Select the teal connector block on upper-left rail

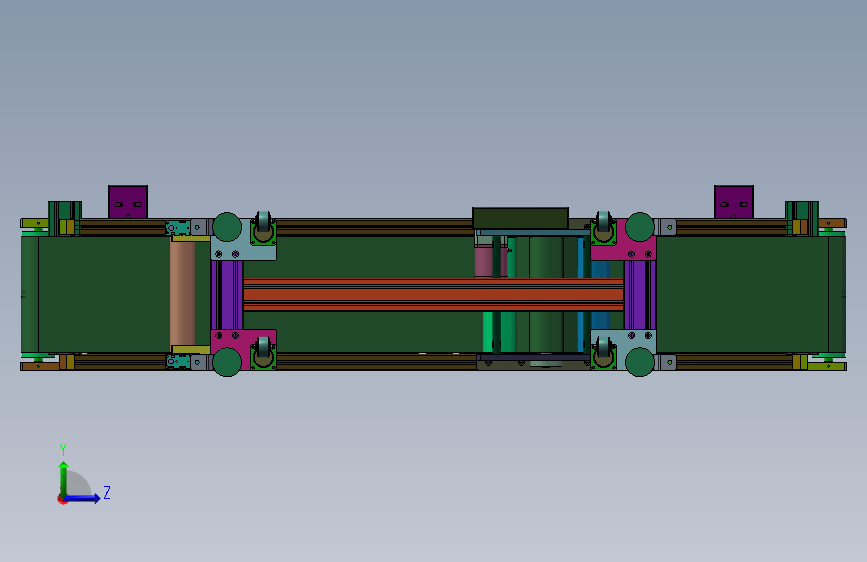(x=177, y=227)
